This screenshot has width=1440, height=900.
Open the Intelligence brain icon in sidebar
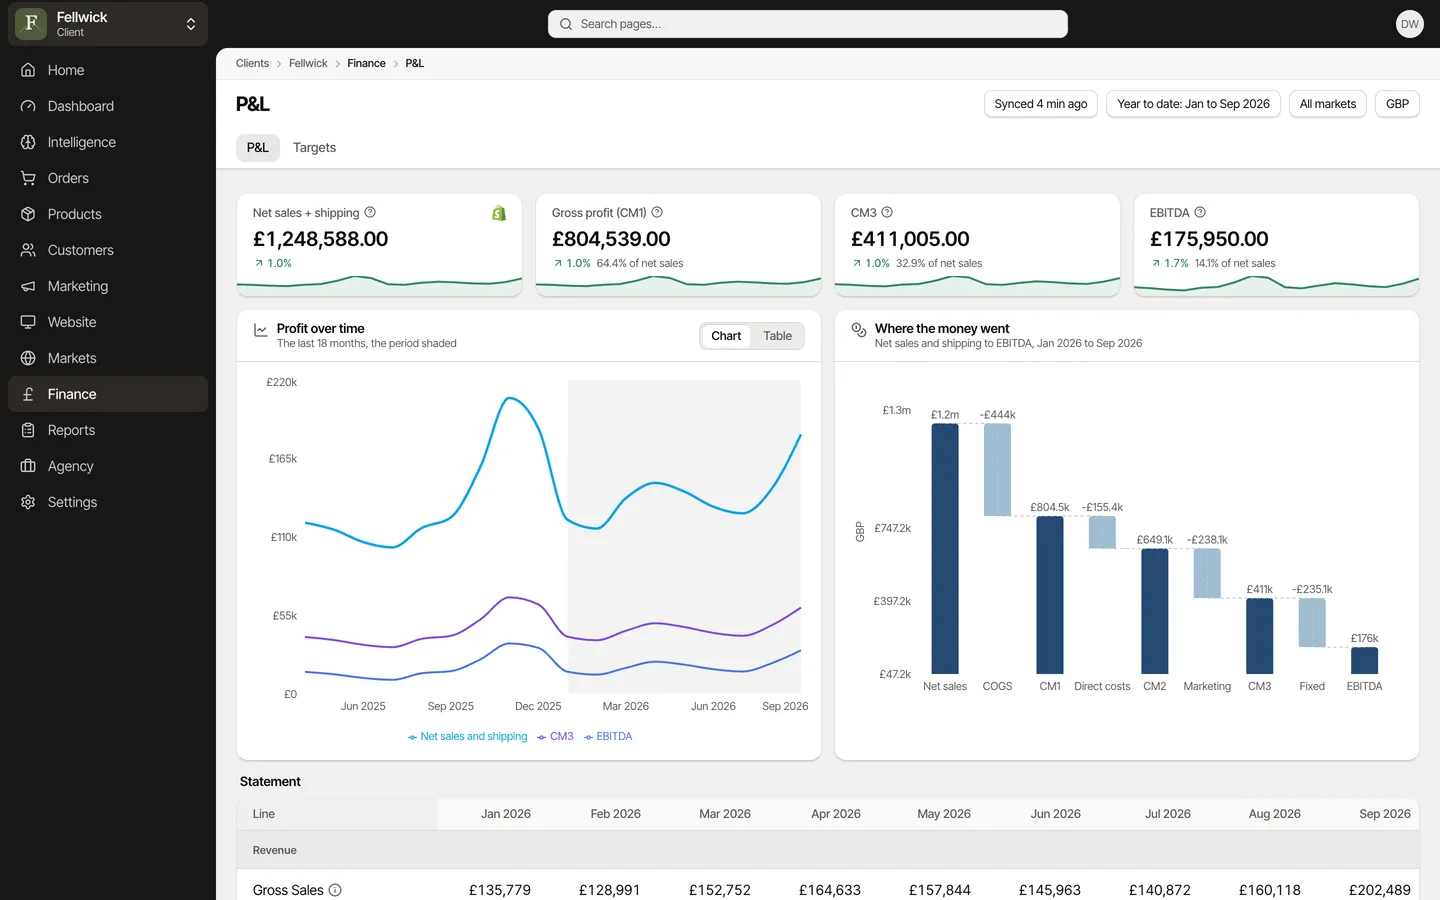[28, 142]
